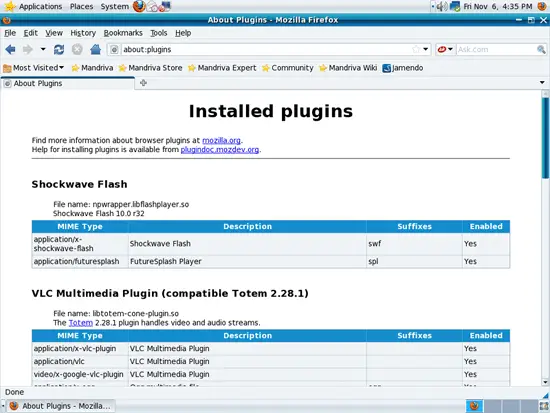Viewport: 550px width, 413px height.
Task: Expand the back/forward history dropdown arrow
Action: (43, 49)
